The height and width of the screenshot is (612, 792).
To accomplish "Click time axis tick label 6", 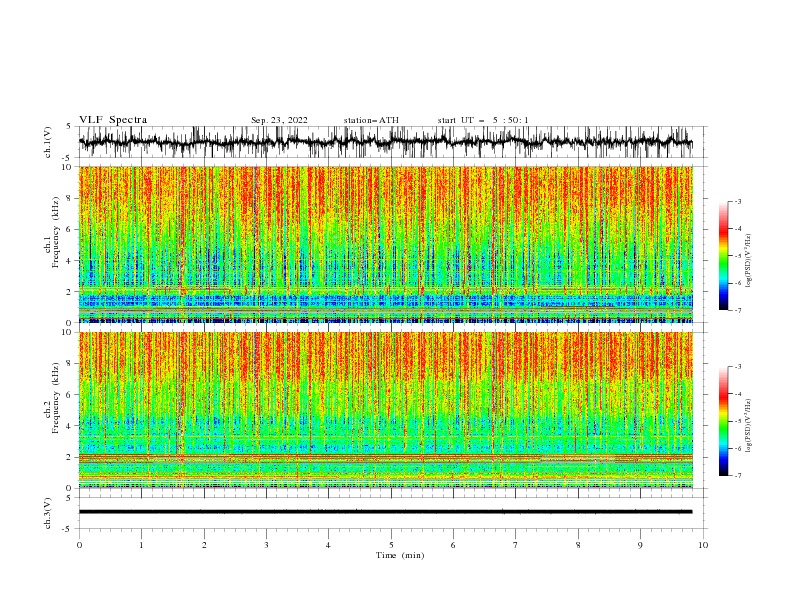I will pyautogui.click(x=453, y=545).
